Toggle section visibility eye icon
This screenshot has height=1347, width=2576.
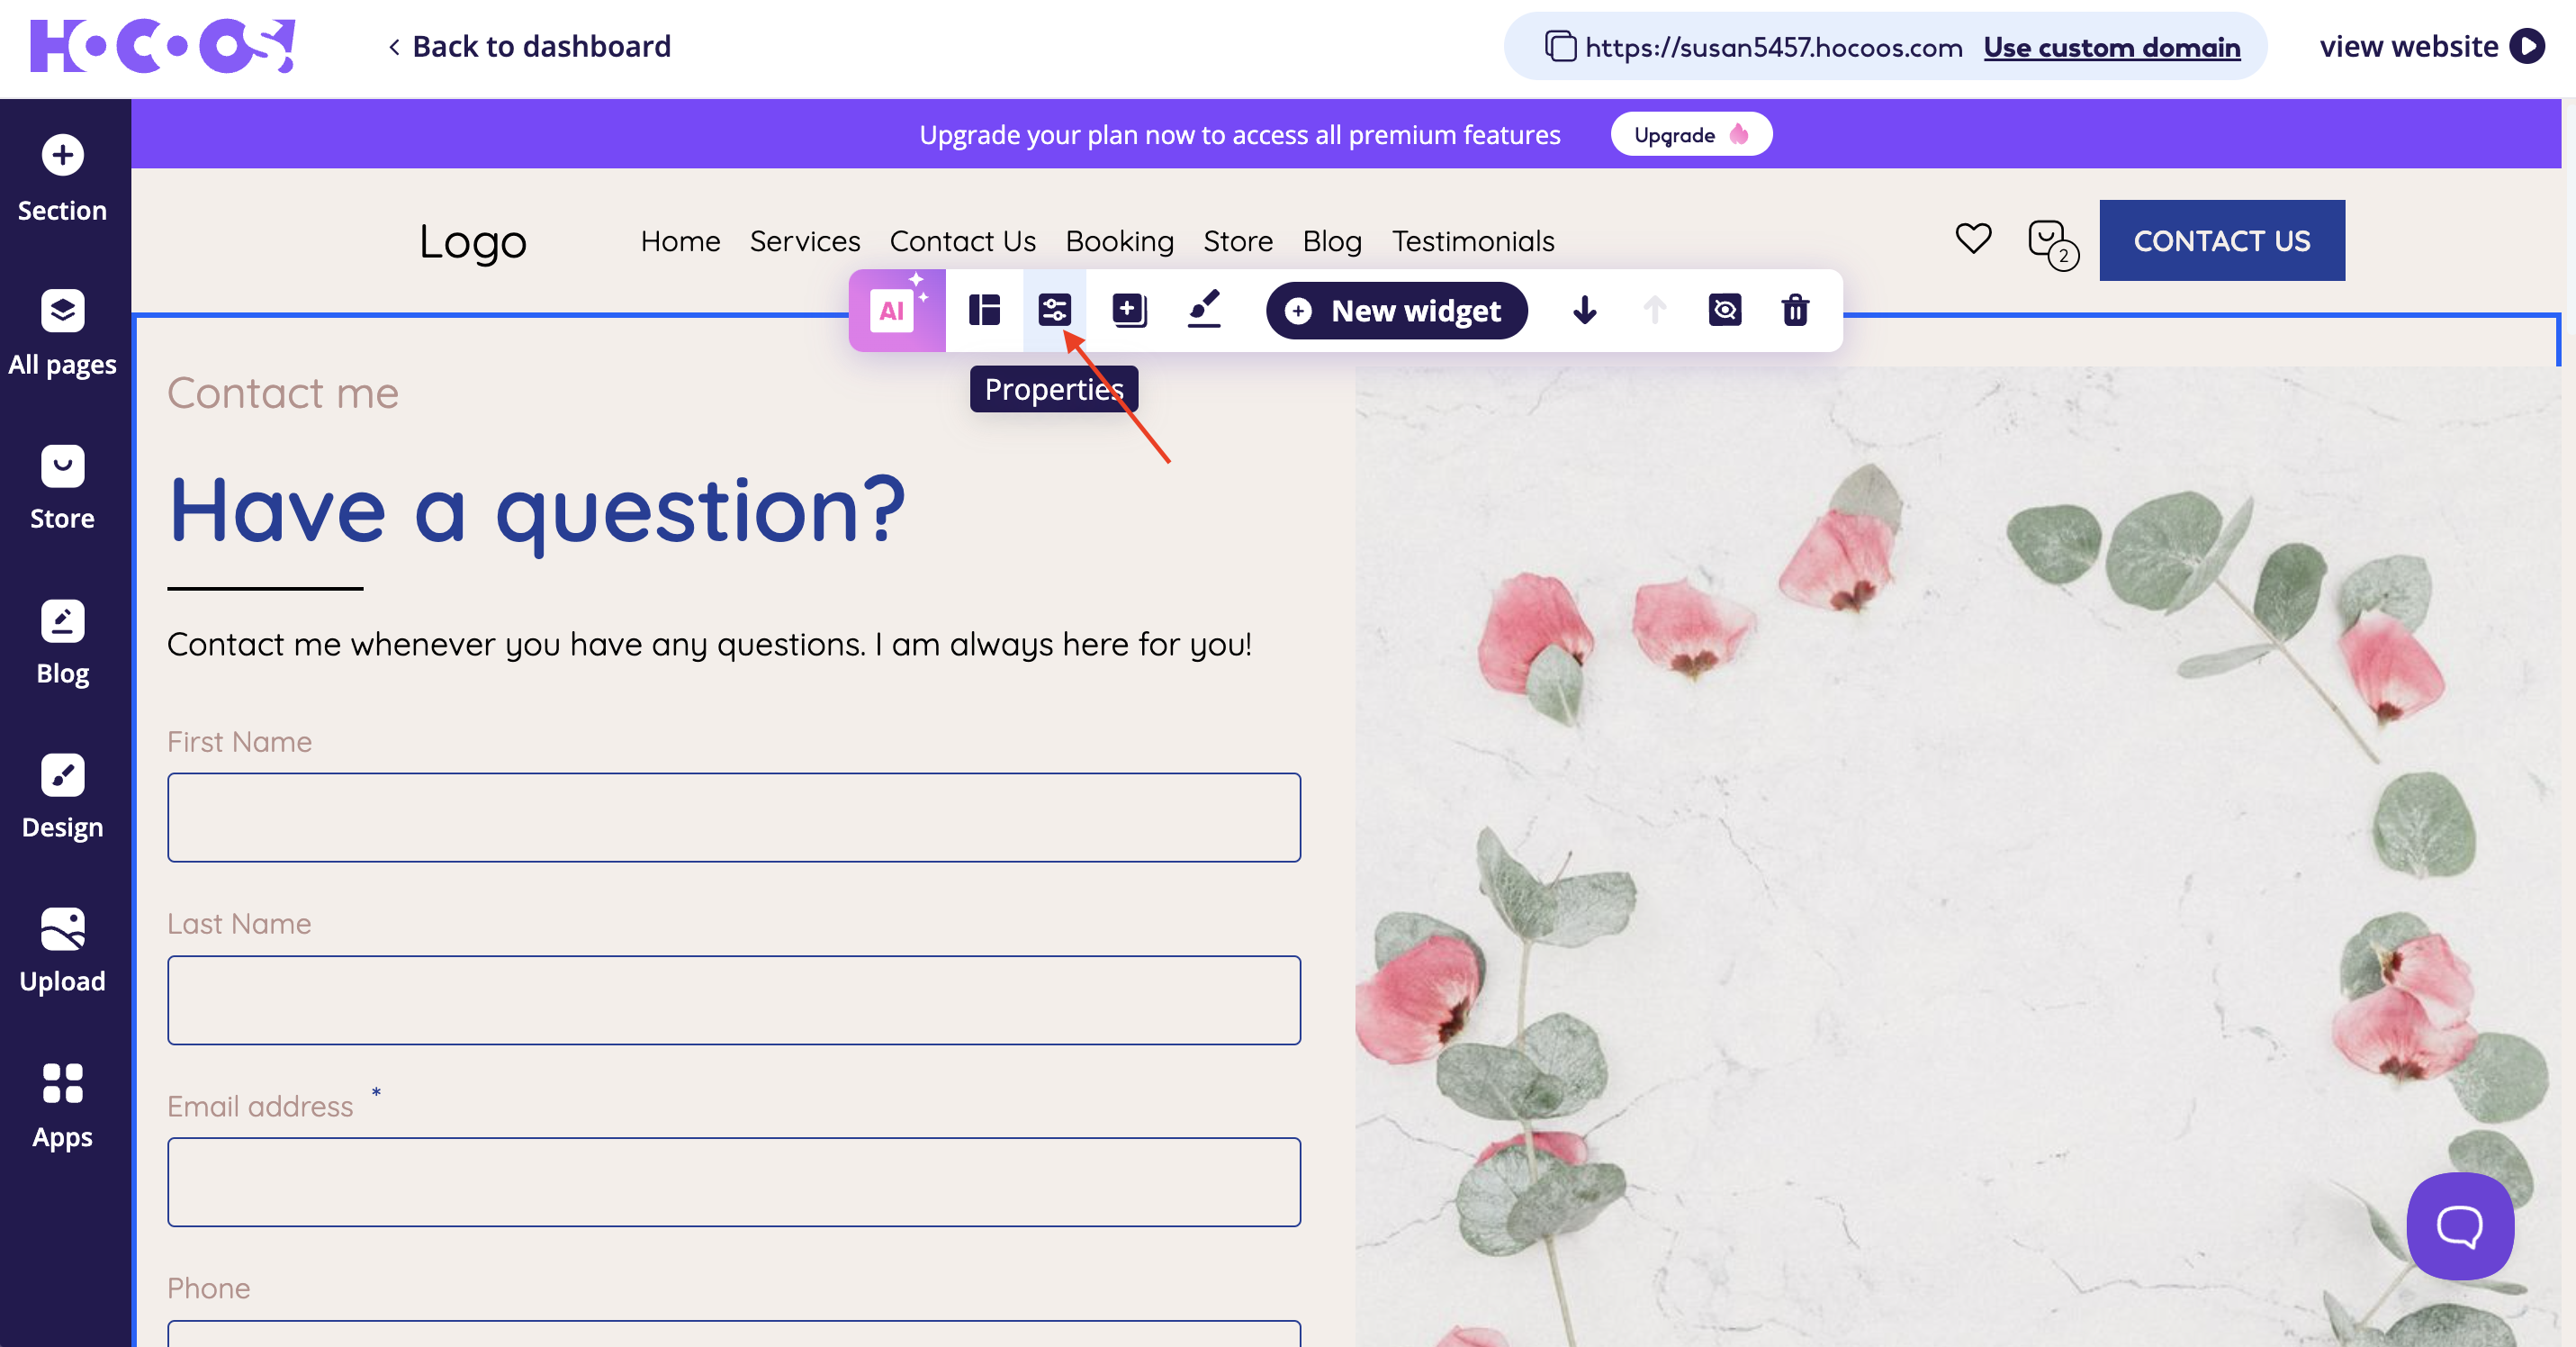1725,311
